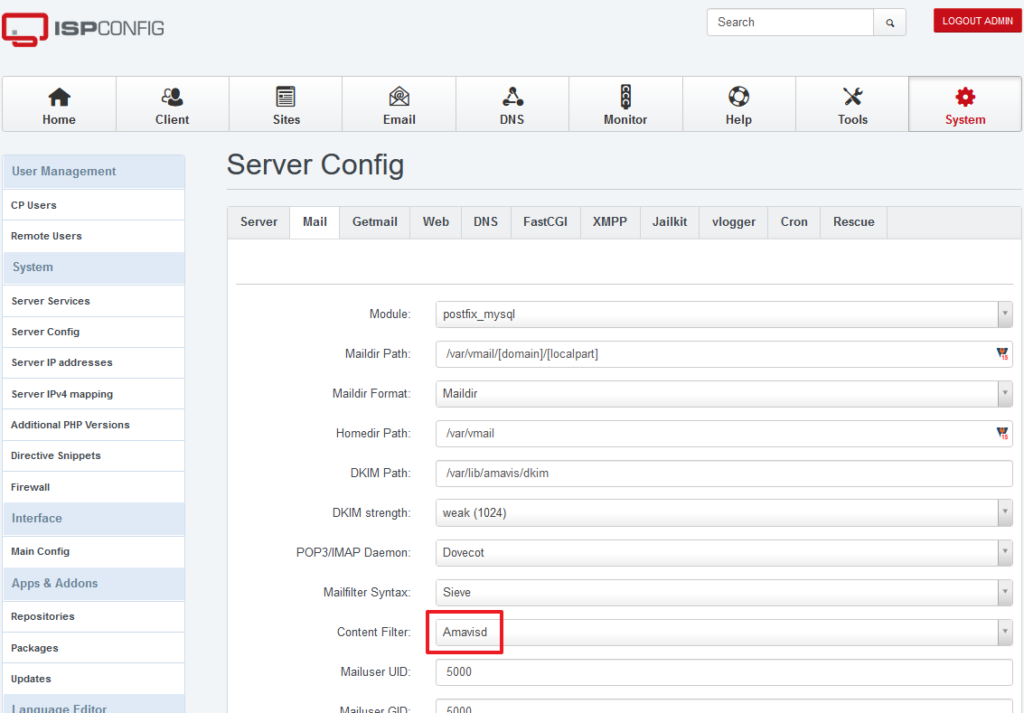
Task: Open the Module dropdown
Action: pos(724,314)
